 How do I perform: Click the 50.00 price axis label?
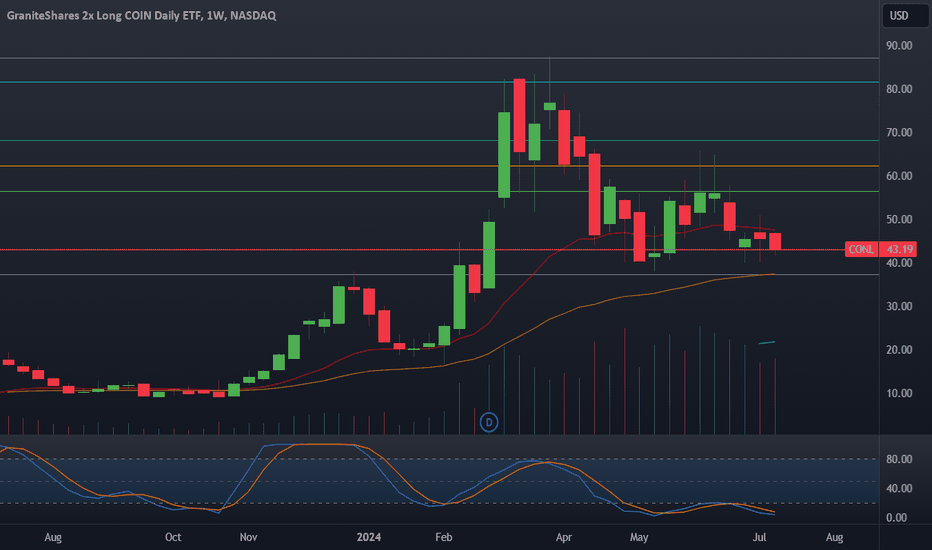point(899,219)
